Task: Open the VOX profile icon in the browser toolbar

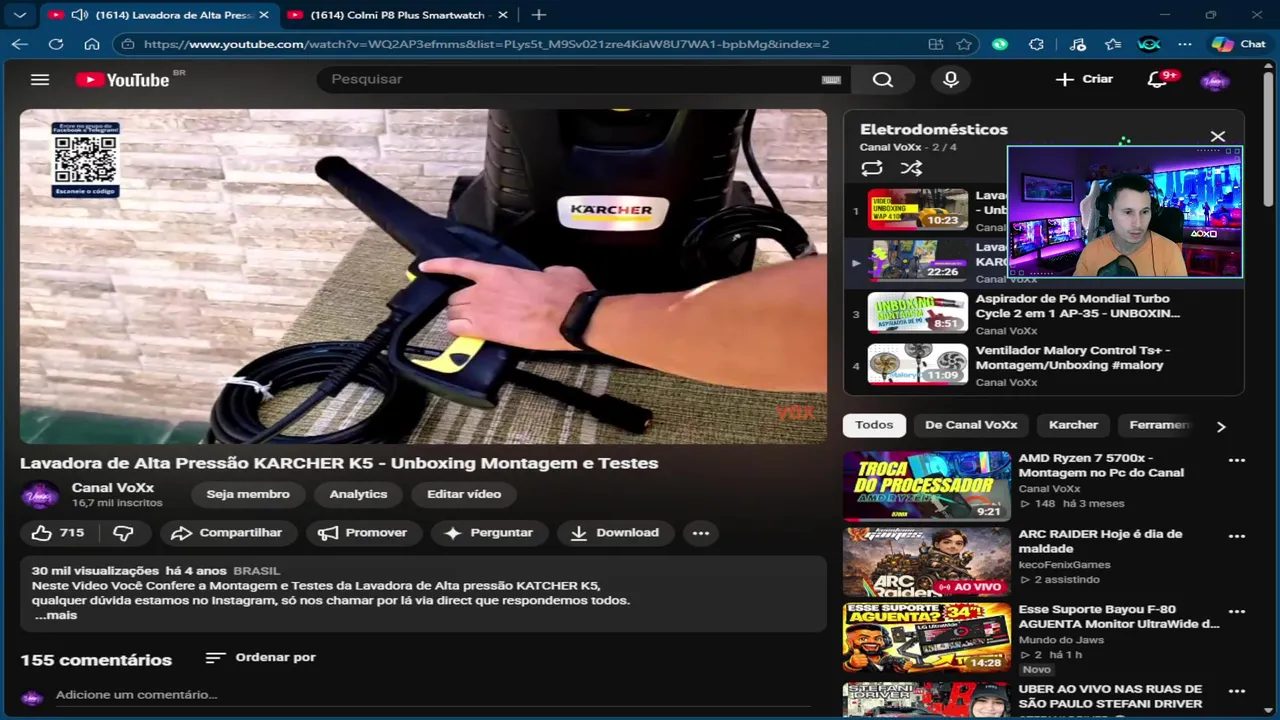Action: tap(1149, 44)
